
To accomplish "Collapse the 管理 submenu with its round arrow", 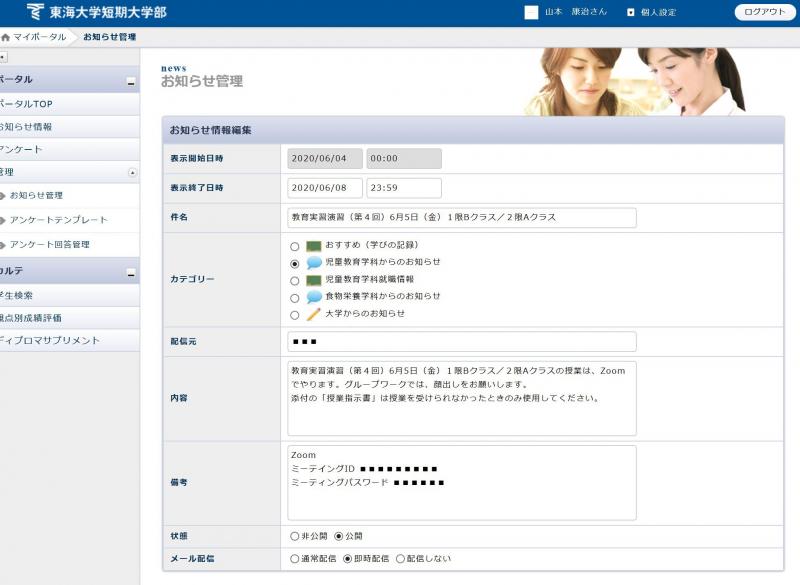I will 133,172.
